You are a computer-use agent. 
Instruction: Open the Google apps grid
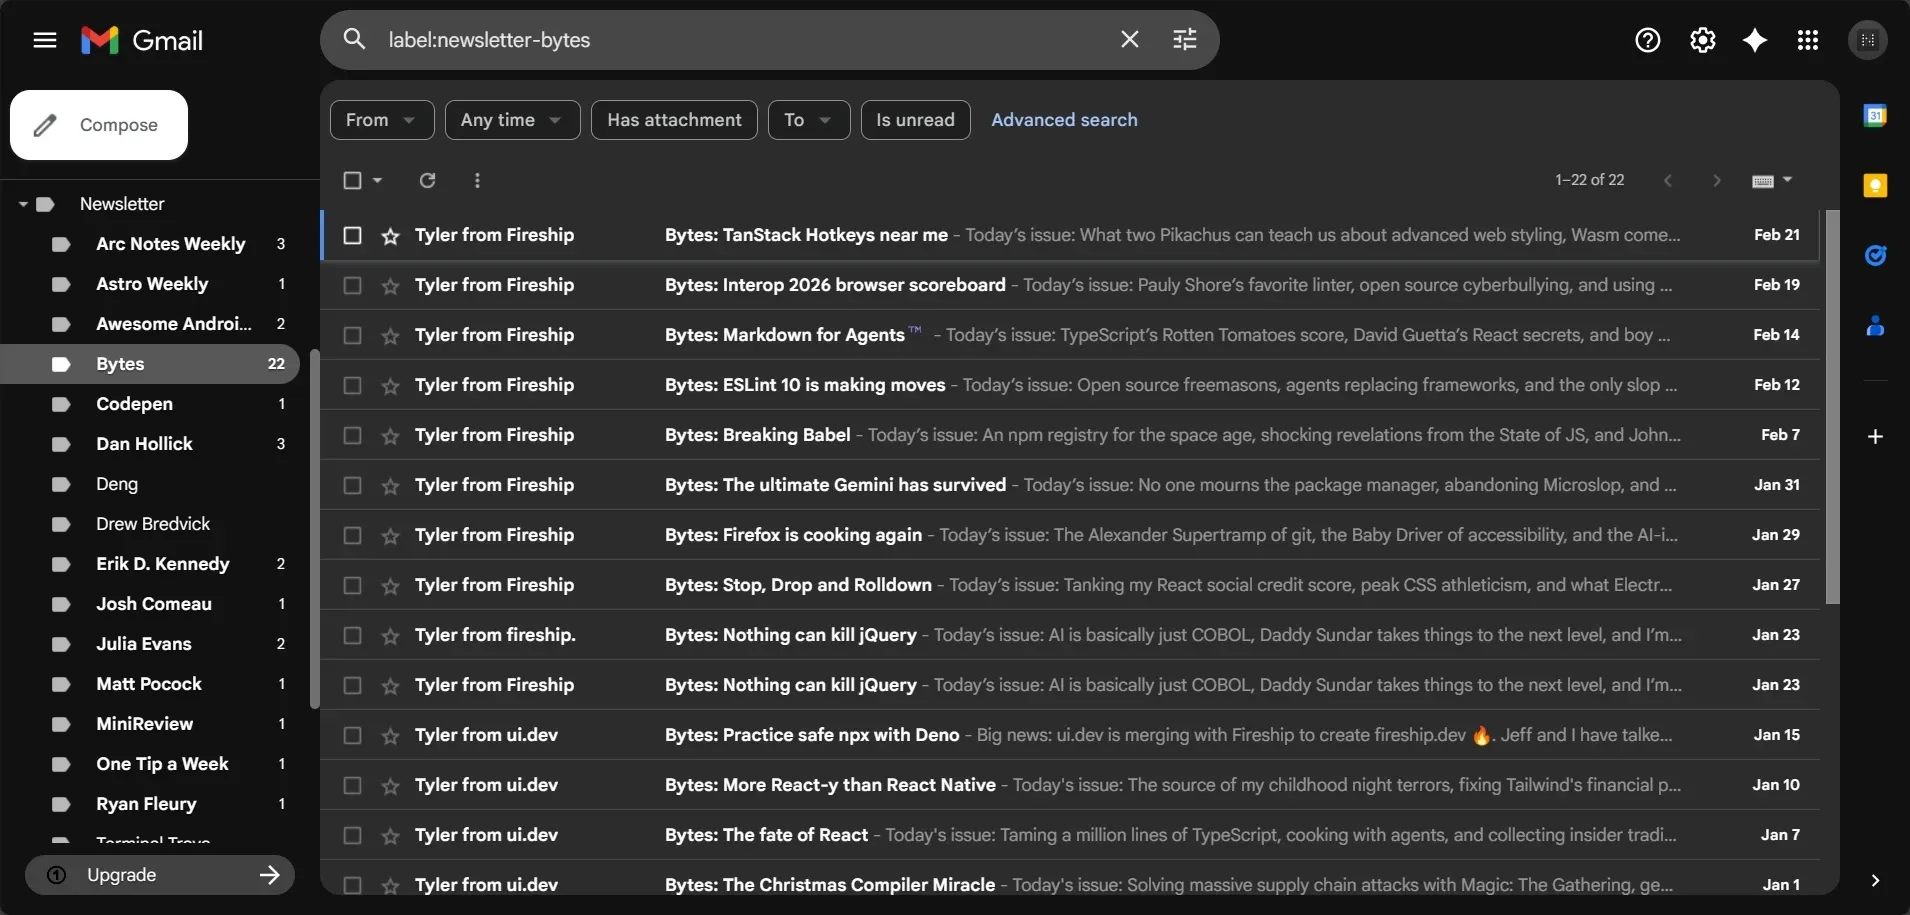click(1807, 40)
